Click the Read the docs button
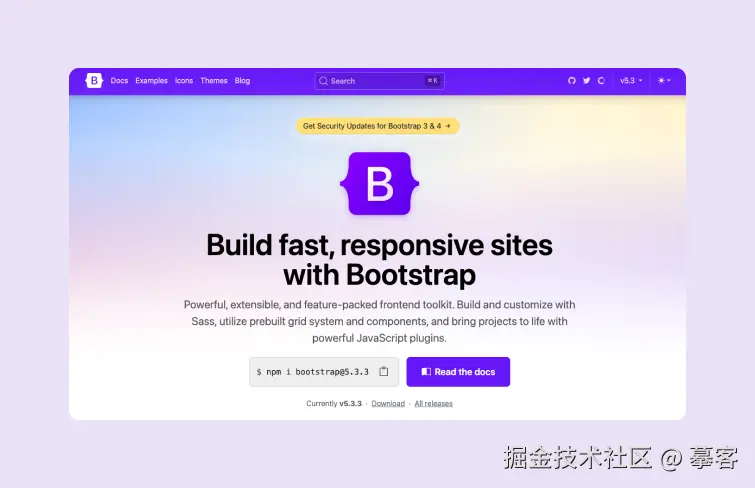This screenshot has height=488, width=755. coord(458,371)
